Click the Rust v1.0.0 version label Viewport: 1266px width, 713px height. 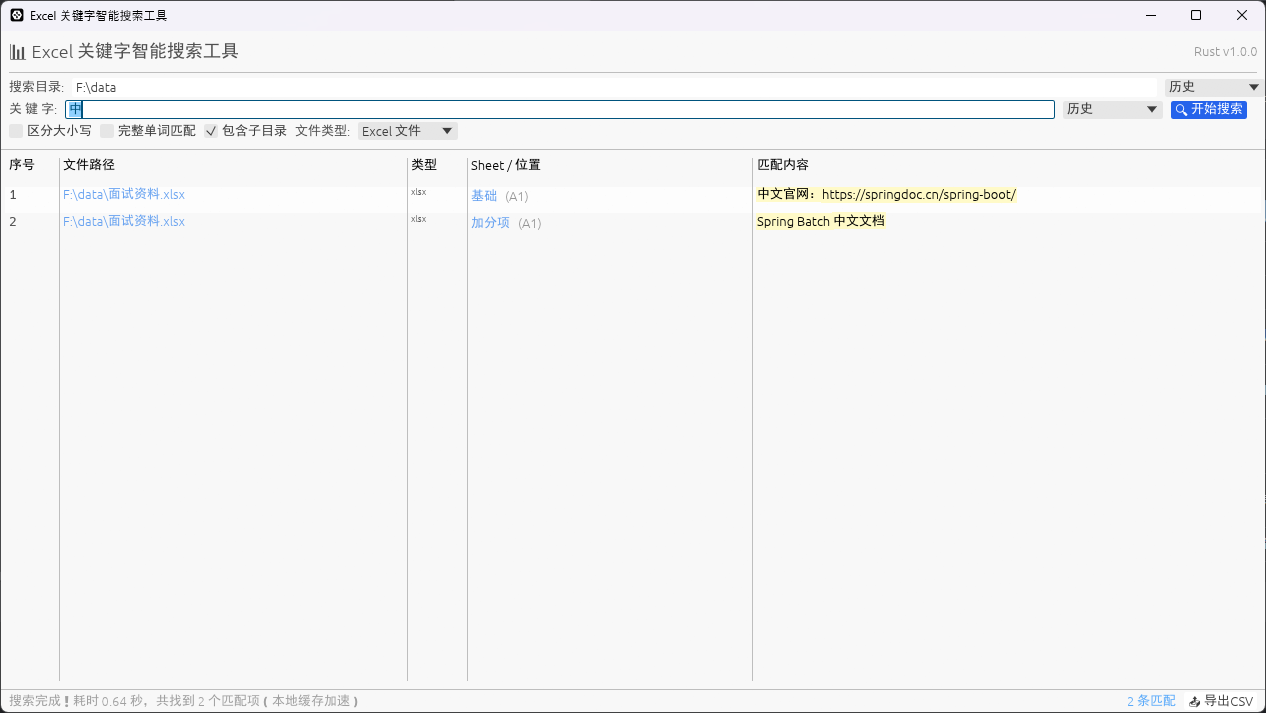click(x=1225, y=52)
